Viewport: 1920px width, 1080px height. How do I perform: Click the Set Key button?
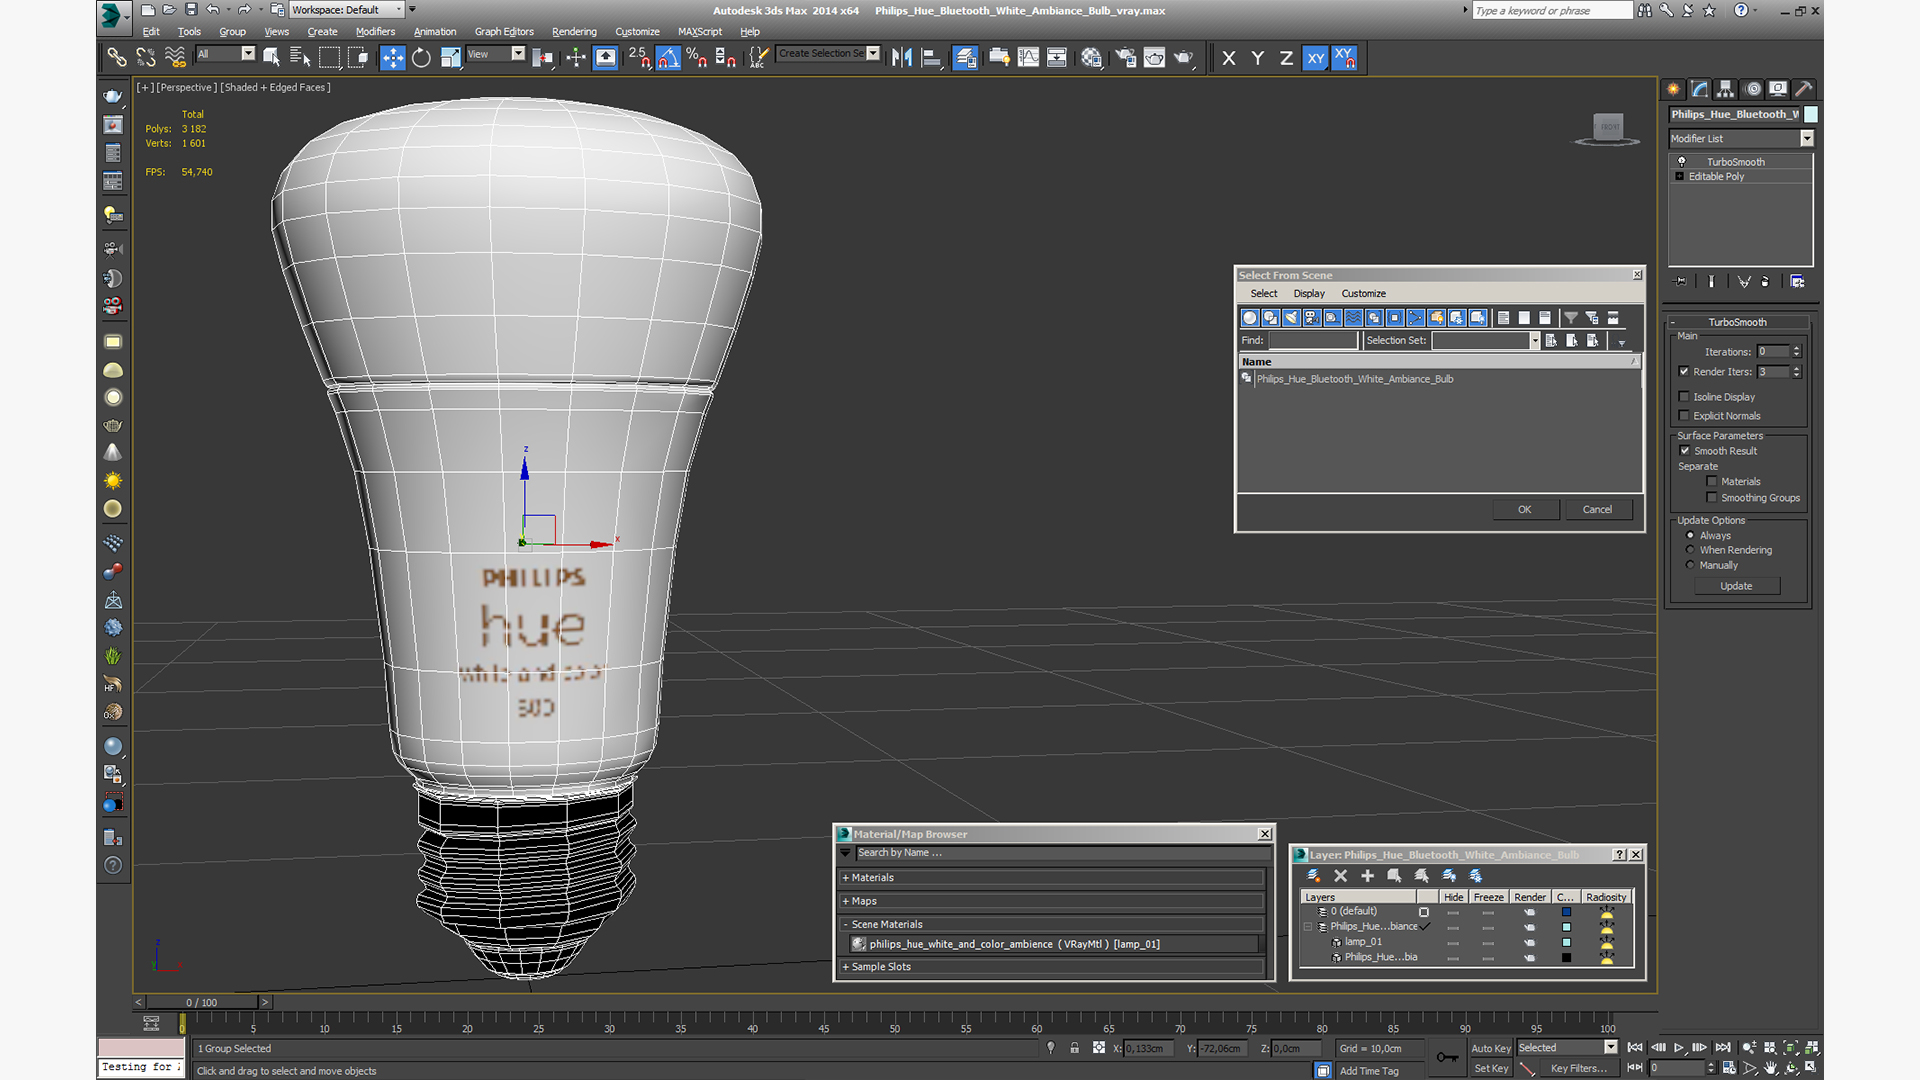(x=1490, y=1069)
